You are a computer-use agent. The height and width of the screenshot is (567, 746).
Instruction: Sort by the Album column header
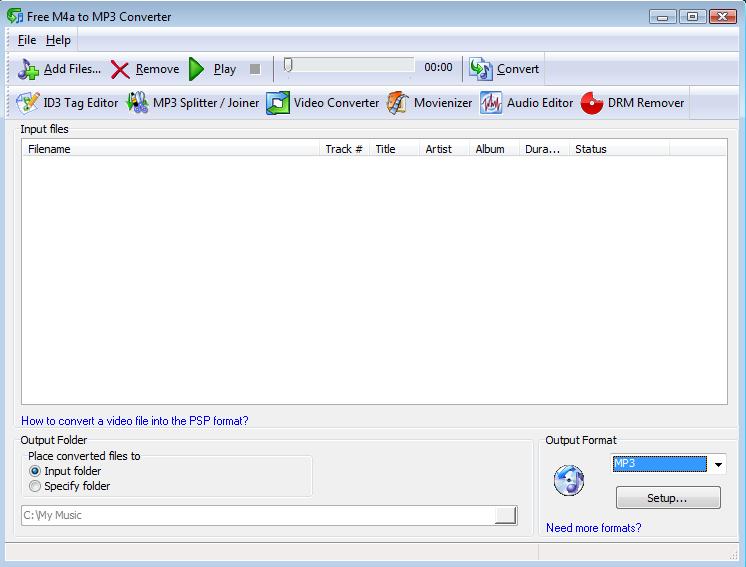[x=494, y=149]
